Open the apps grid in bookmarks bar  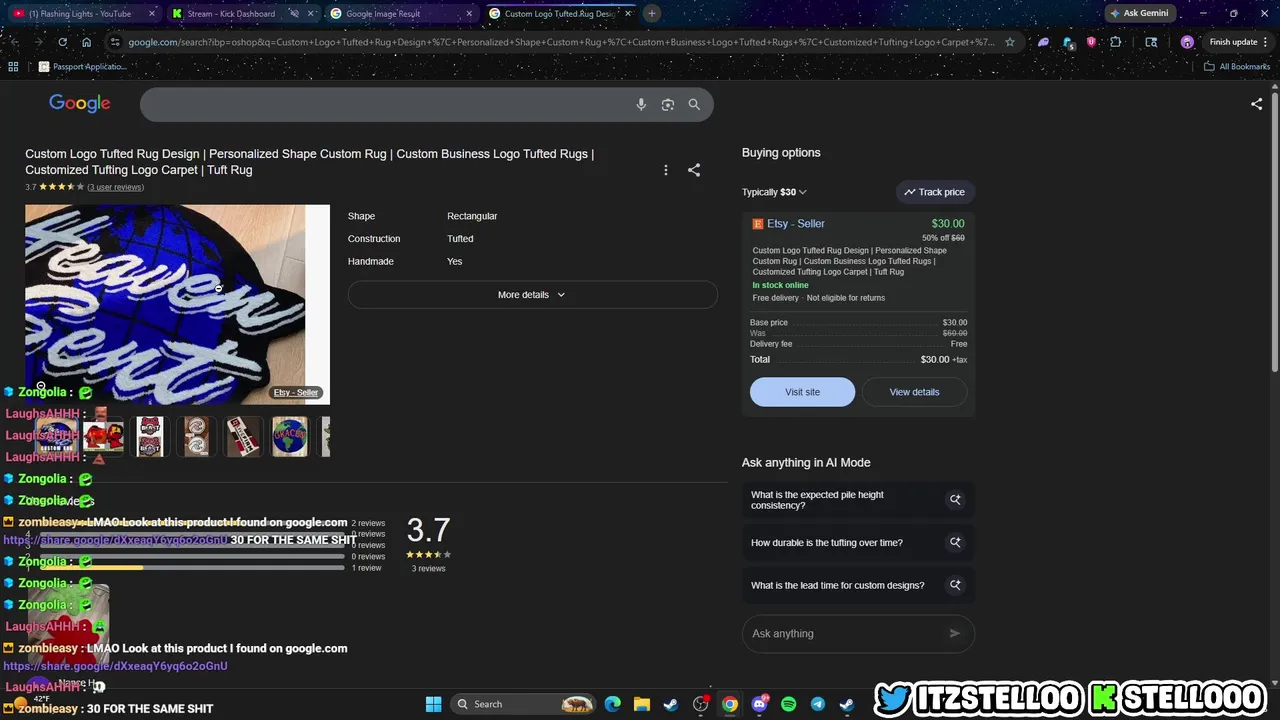[x=13, y=66]
